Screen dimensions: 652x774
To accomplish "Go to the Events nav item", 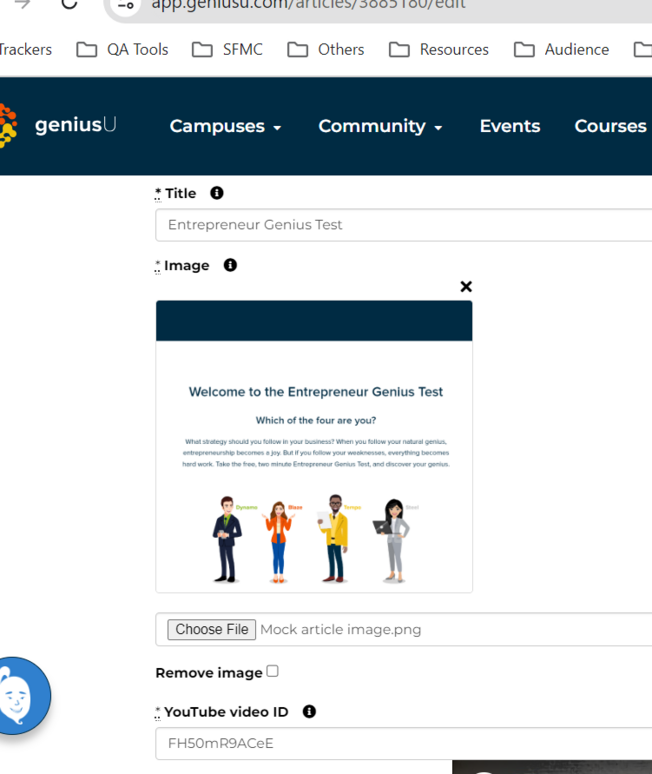I will 510,126.
